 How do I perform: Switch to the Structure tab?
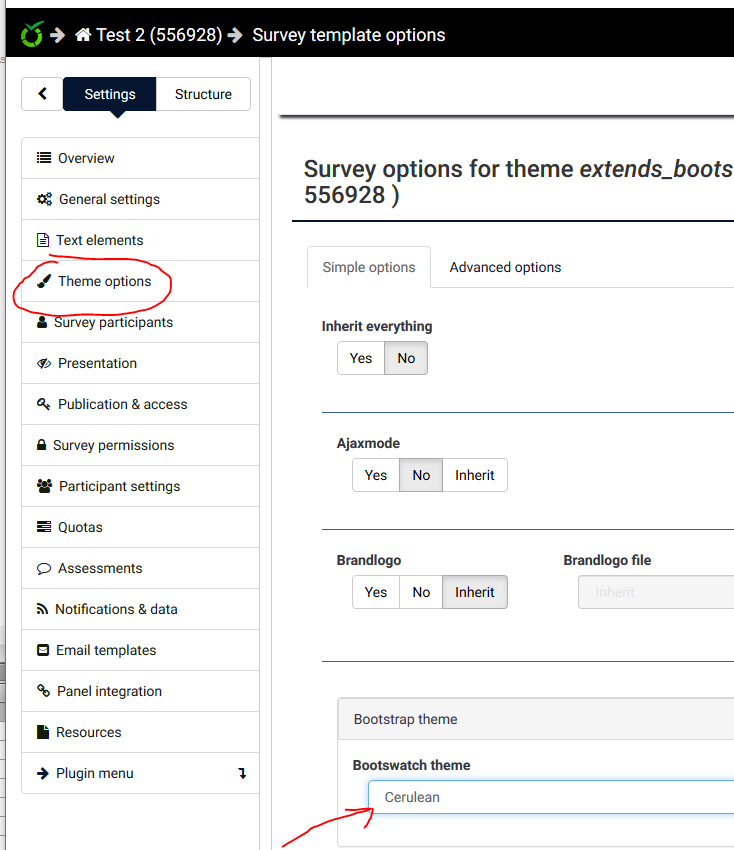203,94
